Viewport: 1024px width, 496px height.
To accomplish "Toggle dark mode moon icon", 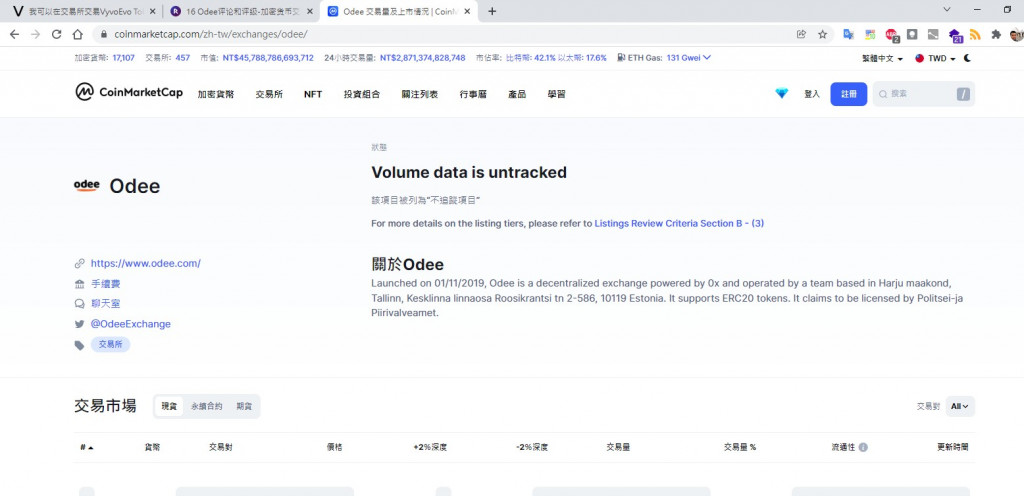I will [x=967, y=58].
